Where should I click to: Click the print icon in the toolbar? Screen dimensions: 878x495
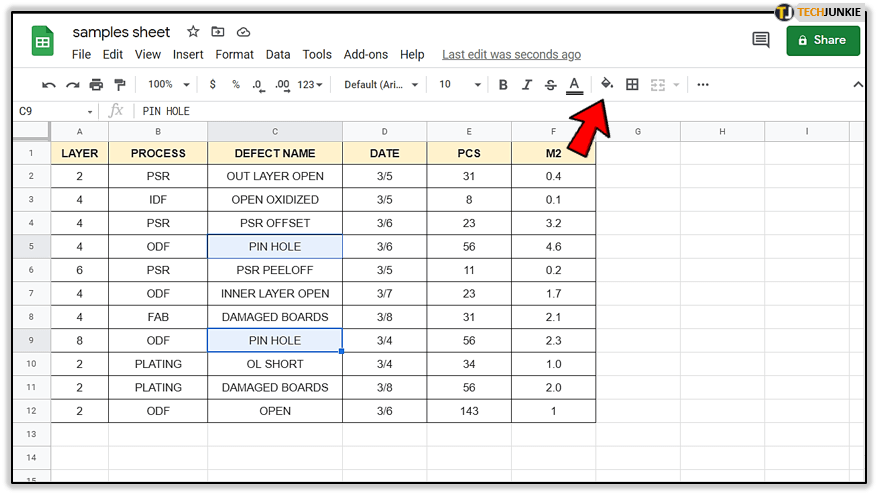tap(96, 85)
